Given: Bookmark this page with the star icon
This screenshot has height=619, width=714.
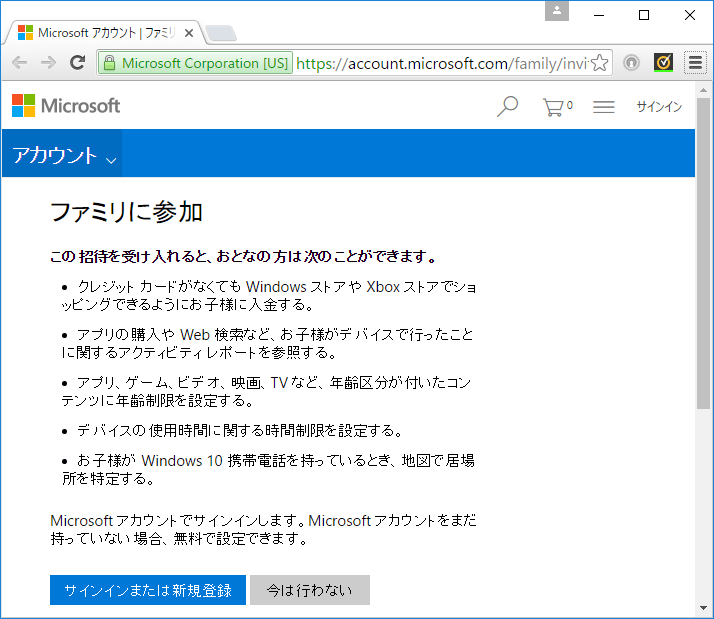Looking at the screenshot, I should click(600, 63).
